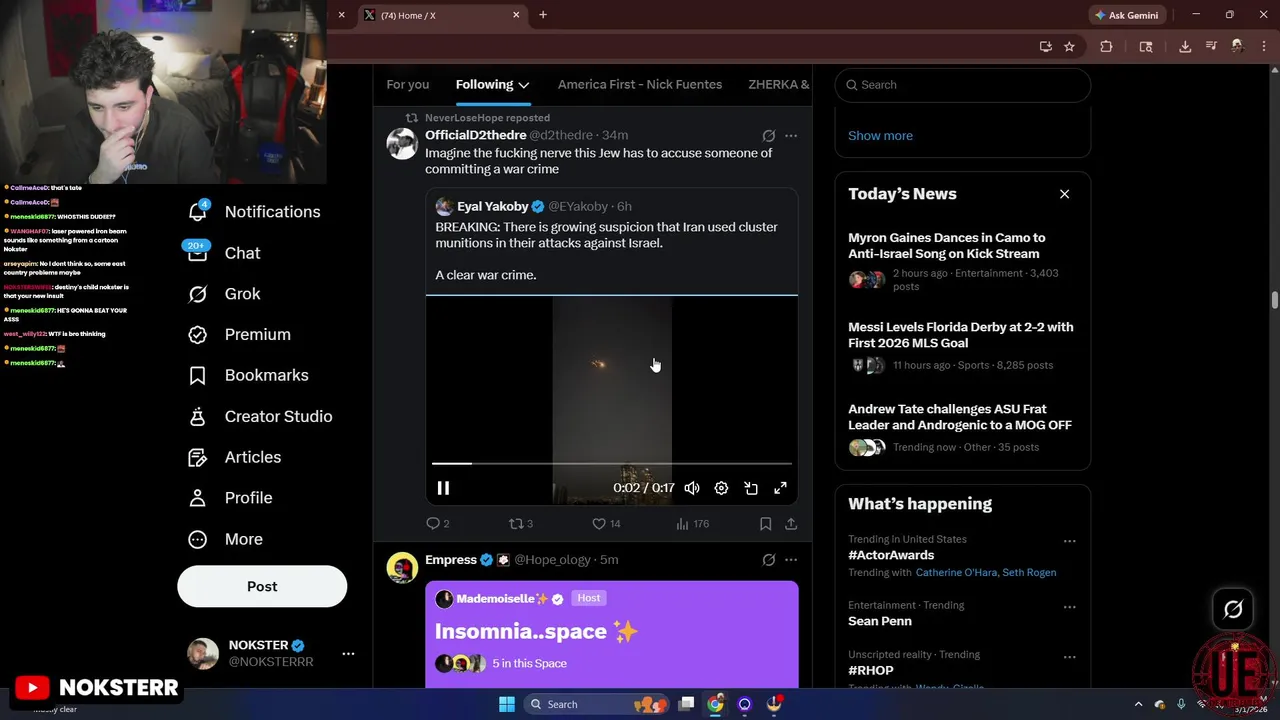Viewport: 1280px width, 720px height.
Task: Seek on the video progress bar
Action: (x=612, y=463)
